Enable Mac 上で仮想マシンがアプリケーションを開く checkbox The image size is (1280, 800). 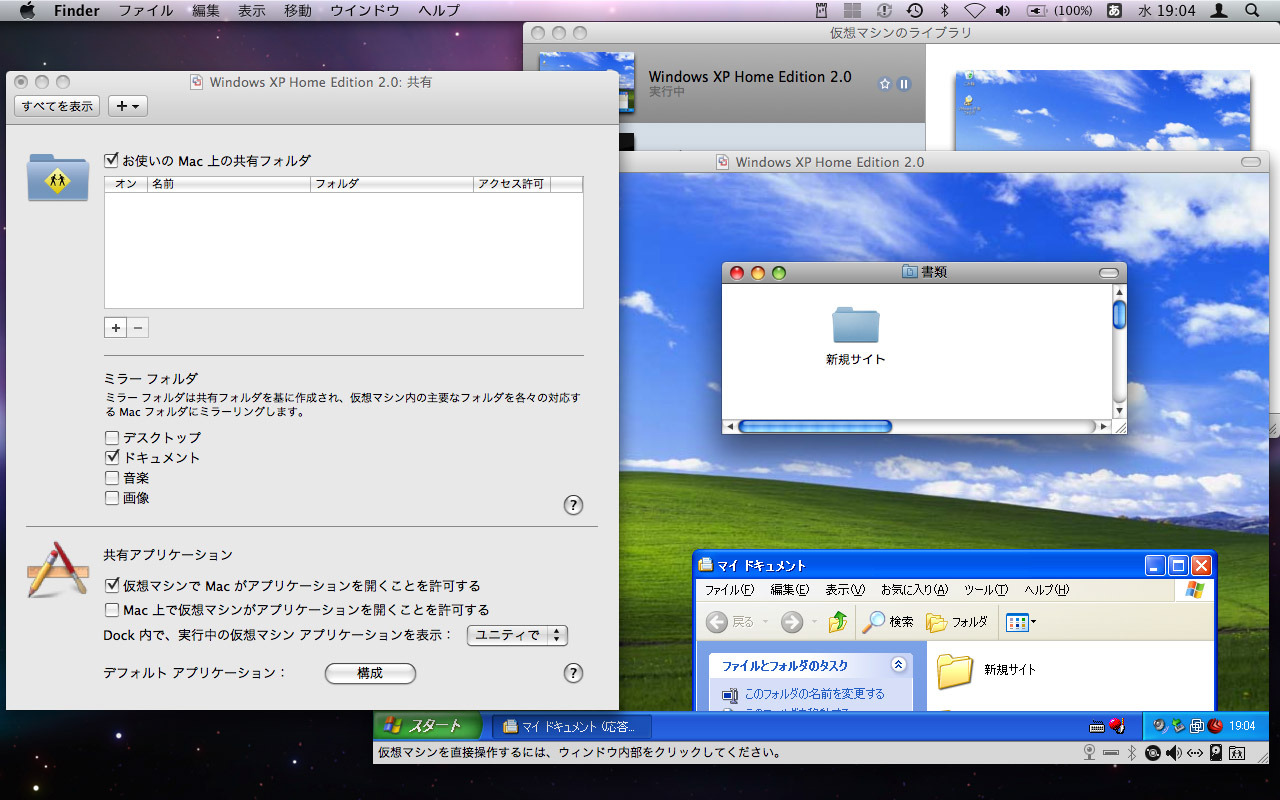coord(112,610)
